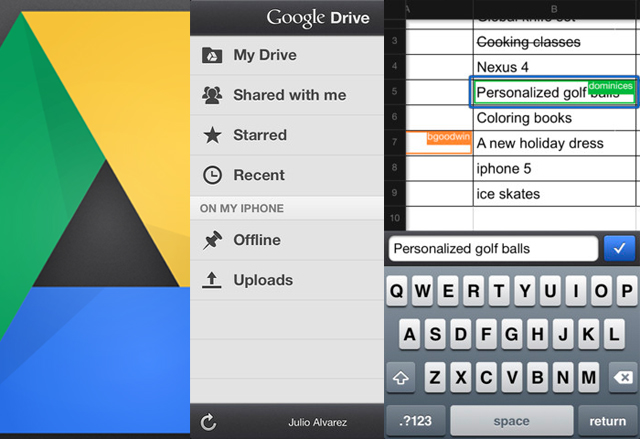The width and height of the screenshot is (640, 439).
Task: Select the Personalized golf balls cell
Action: (554, 92)
